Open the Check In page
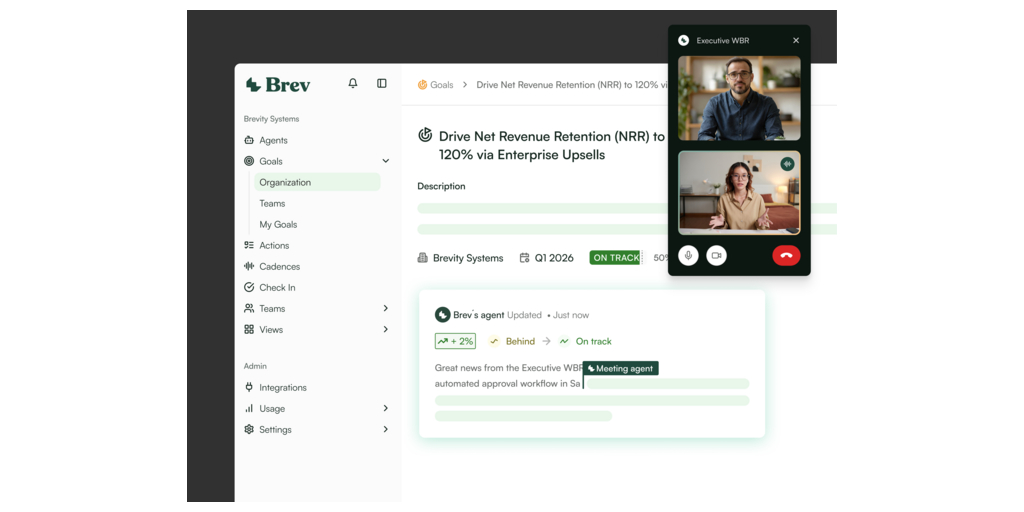Viewport: 1024px width, 512px height. pyautogui.click(x=276, y=288)
